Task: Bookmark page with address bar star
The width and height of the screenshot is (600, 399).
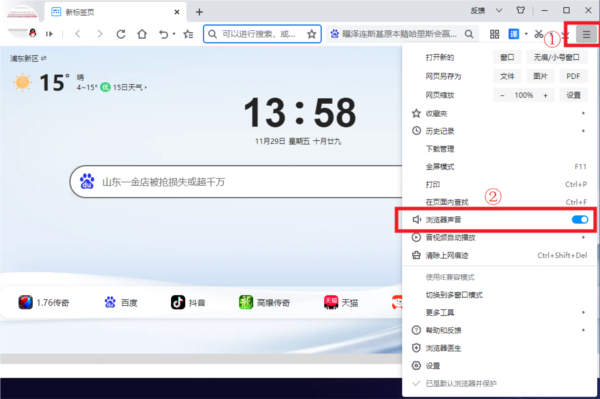Action: coord(311,34)
